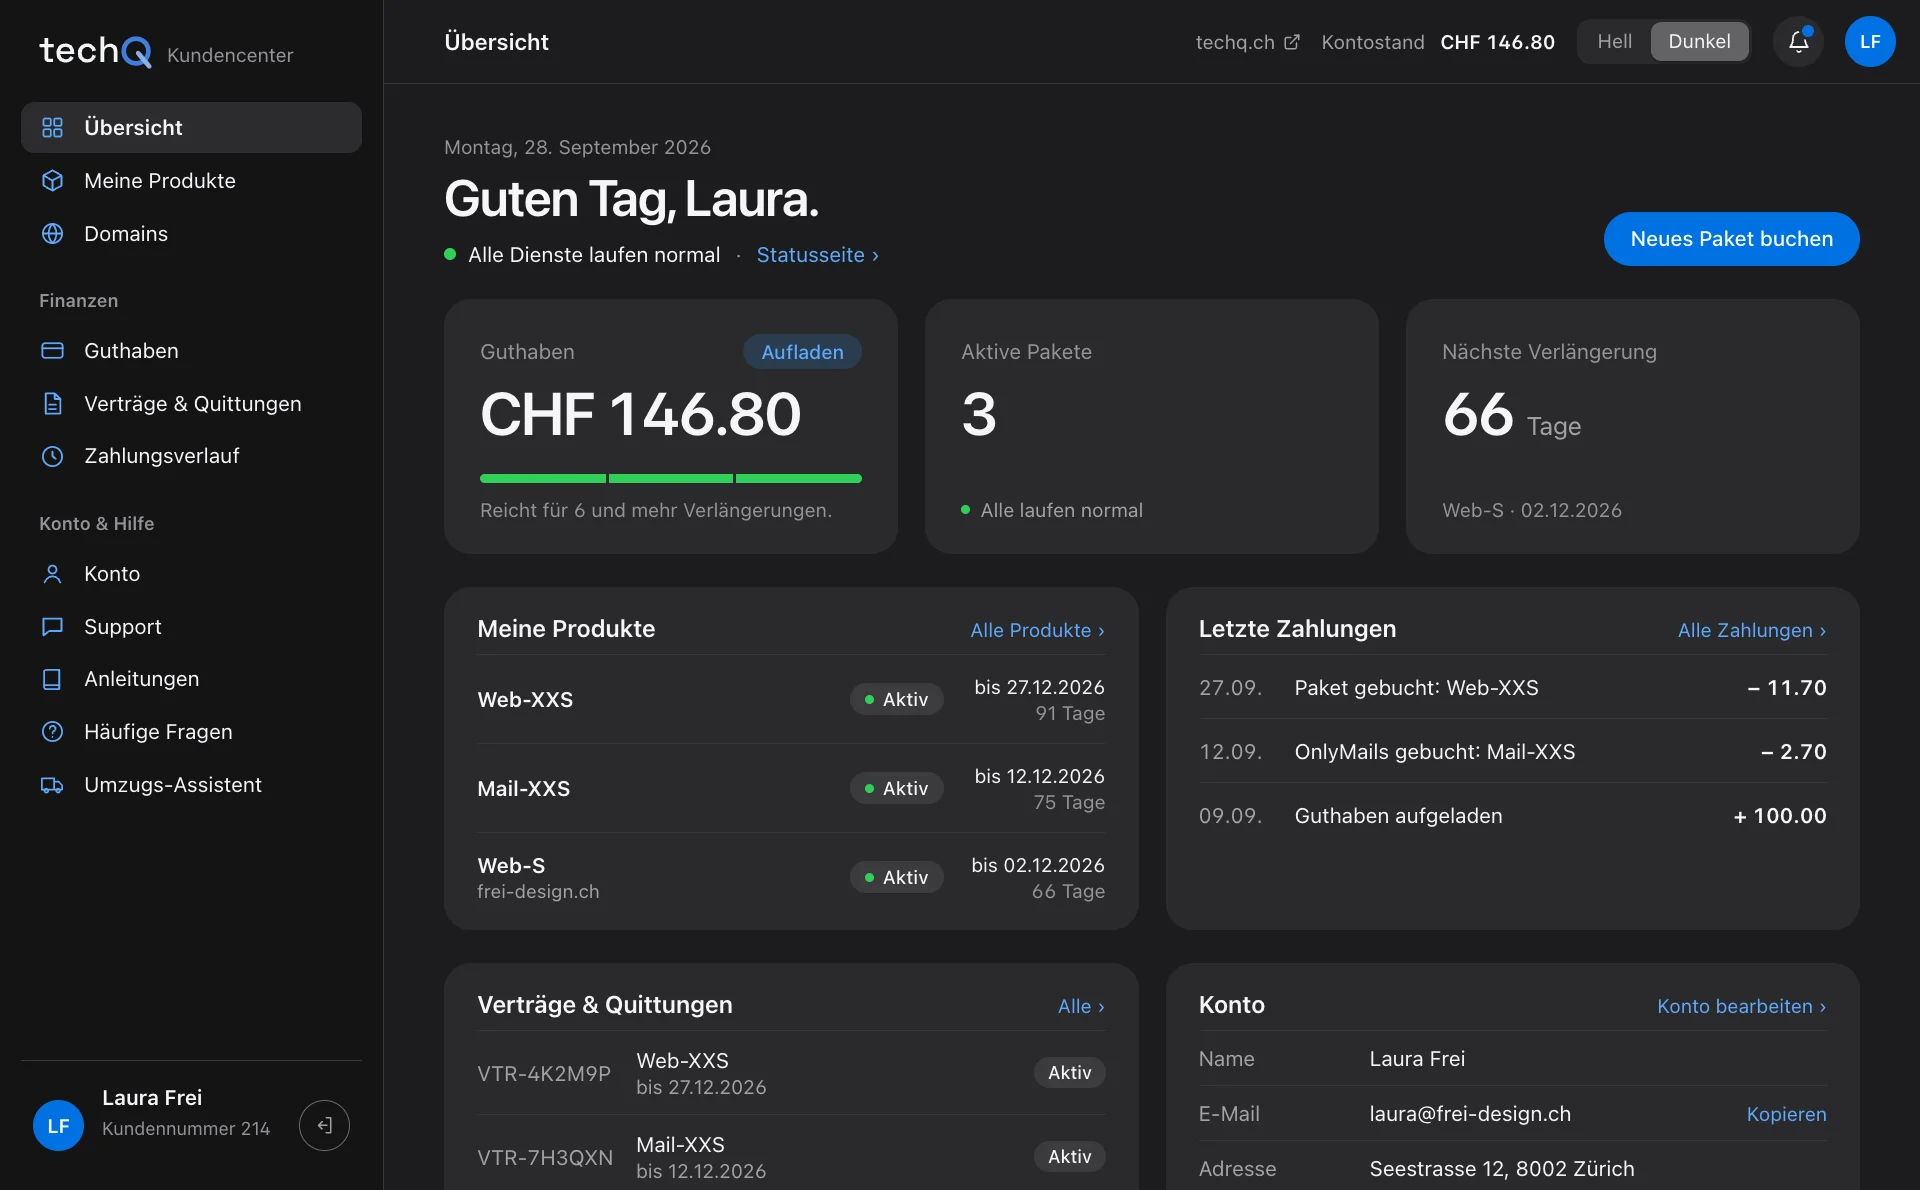The image size is (1920, 1190).
Task: Click Konto bearbeiten link
Action: pyautogui.click(x=1741, y=1006)
